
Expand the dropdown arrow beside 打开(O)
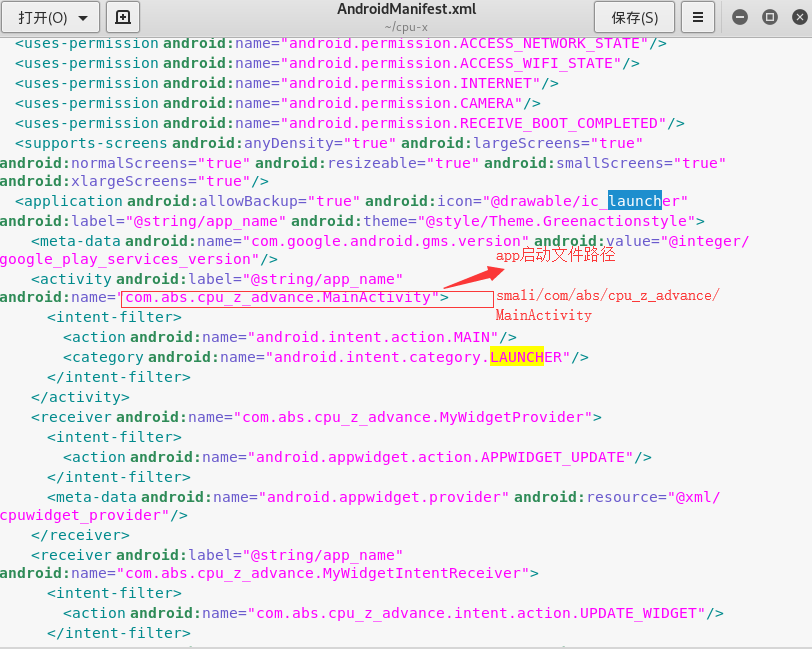[x=83, y=18]
